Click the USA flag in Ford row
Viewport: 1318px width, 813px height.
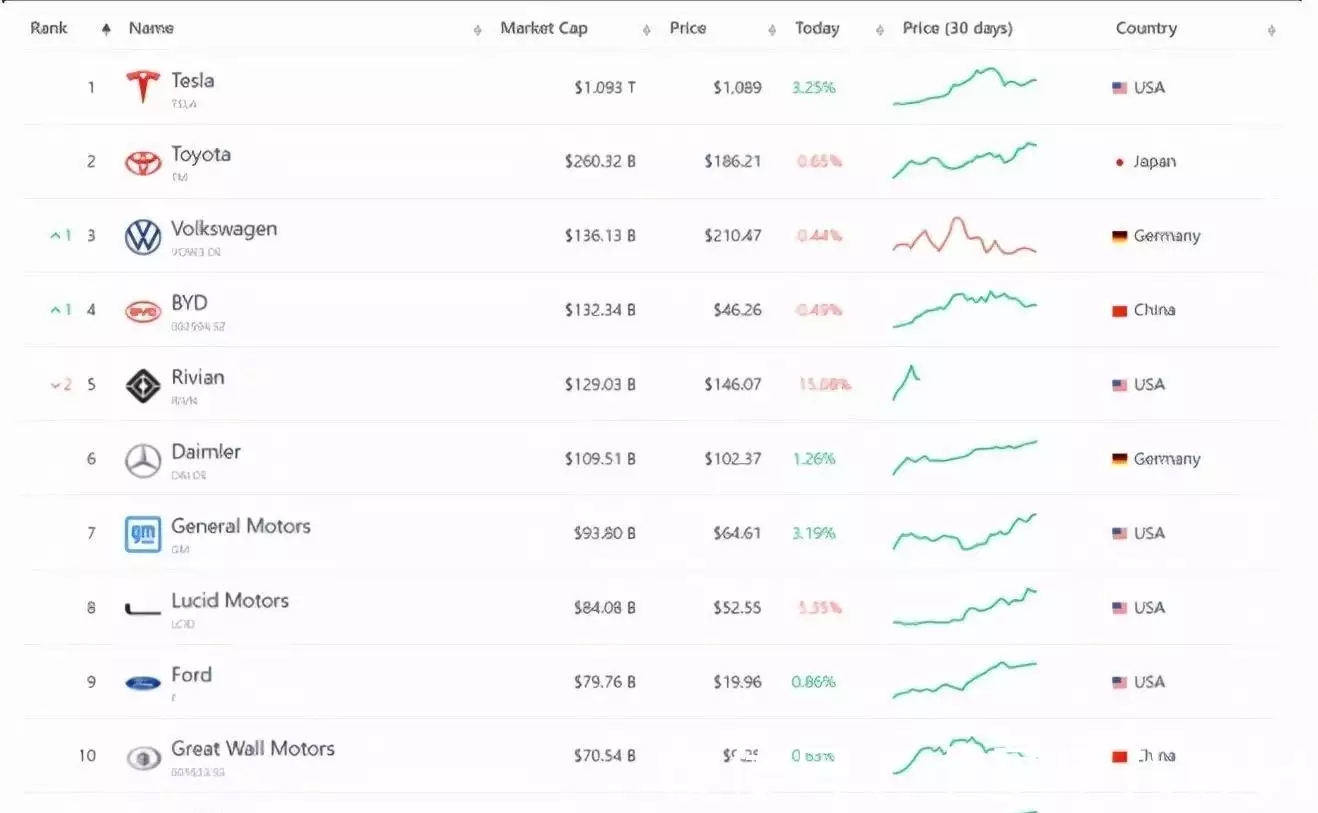click(x=1120, y=682)
